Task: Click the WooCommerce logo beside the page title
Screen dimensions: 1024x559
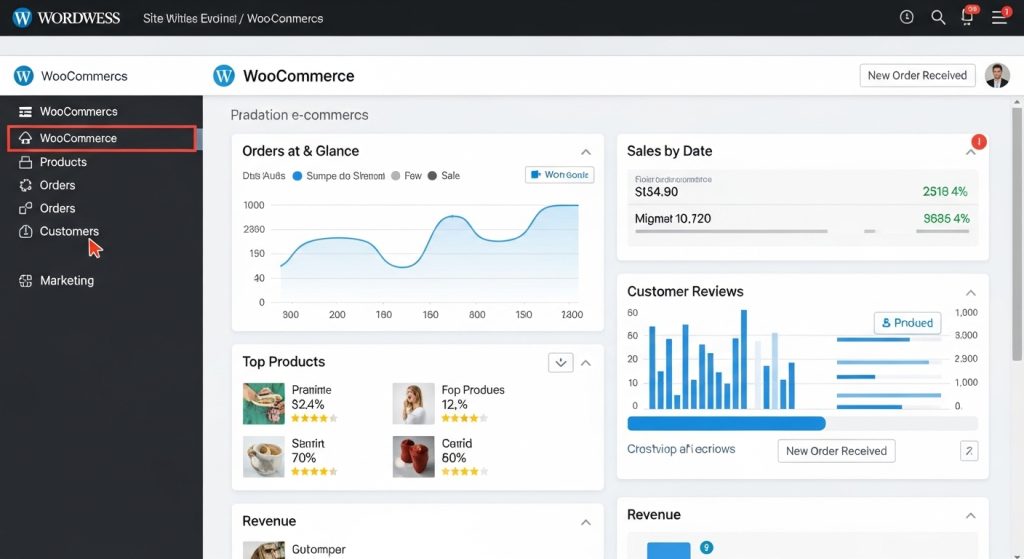Action: (x=223, y=76)
